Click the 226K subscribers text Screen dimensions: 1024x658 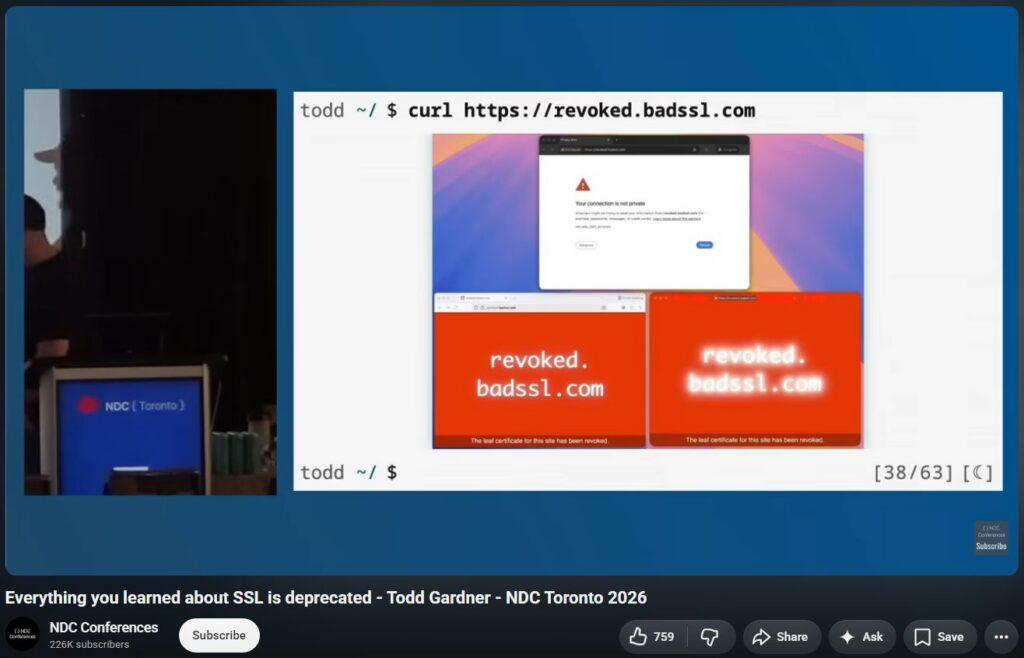[89, 644]
